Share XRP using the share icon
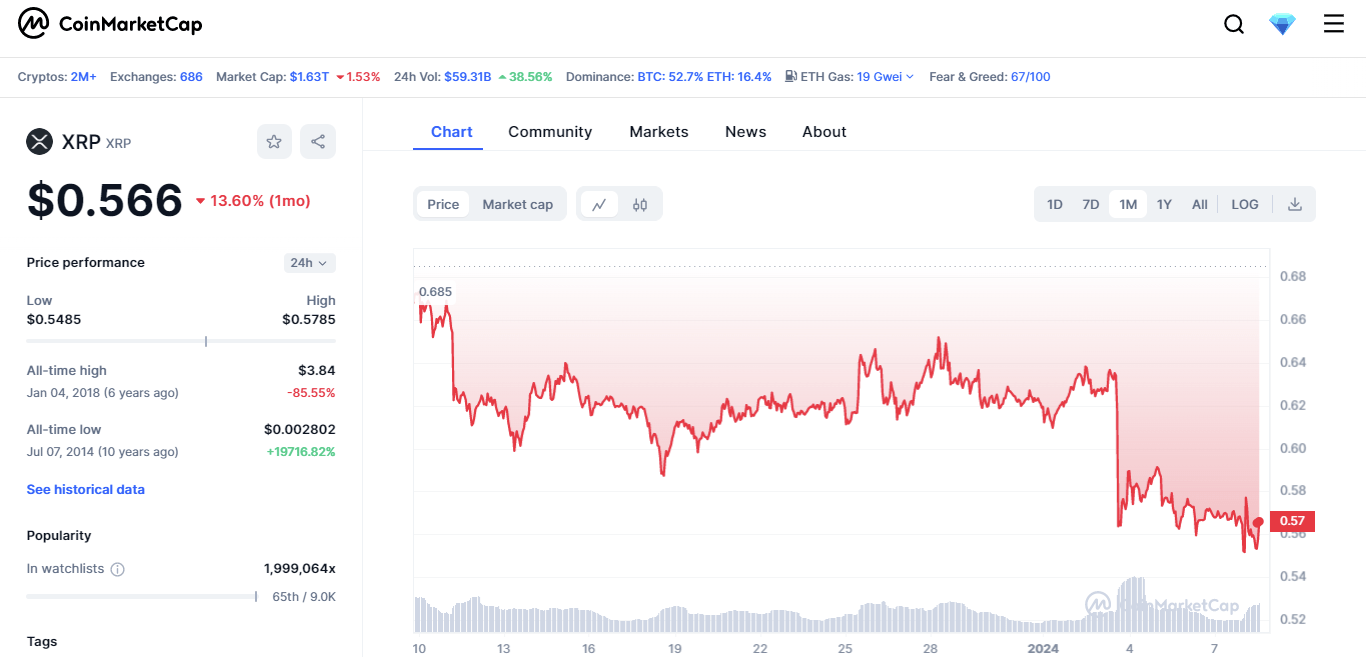 [318, 142]
